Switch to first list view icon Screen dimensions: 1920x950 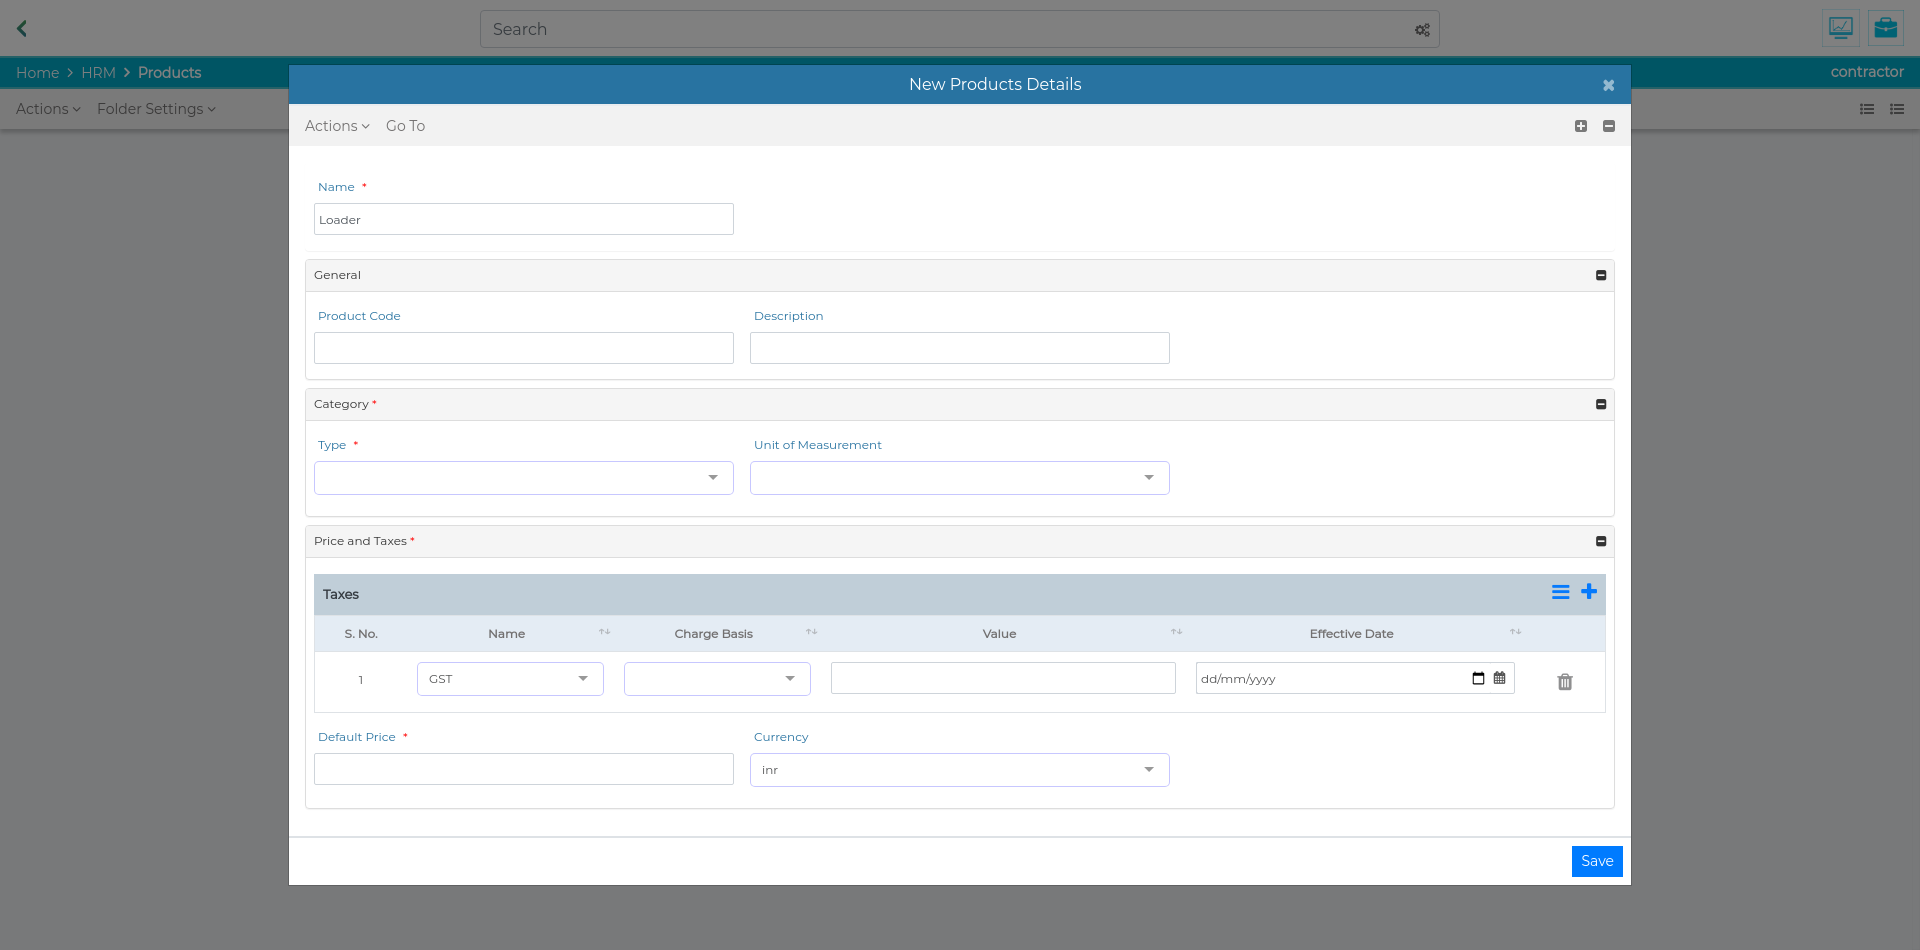1867,109
